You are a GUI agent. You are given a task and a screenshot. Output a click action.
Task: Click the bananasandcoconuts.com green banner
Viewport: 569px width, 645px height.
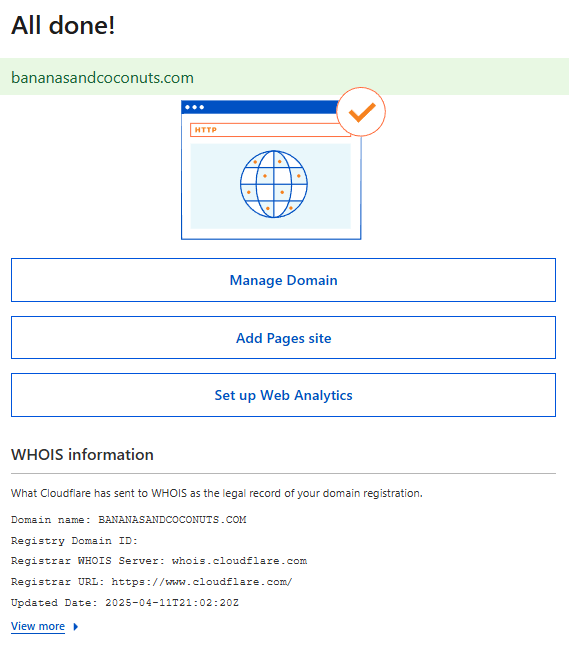coord(284,77)
